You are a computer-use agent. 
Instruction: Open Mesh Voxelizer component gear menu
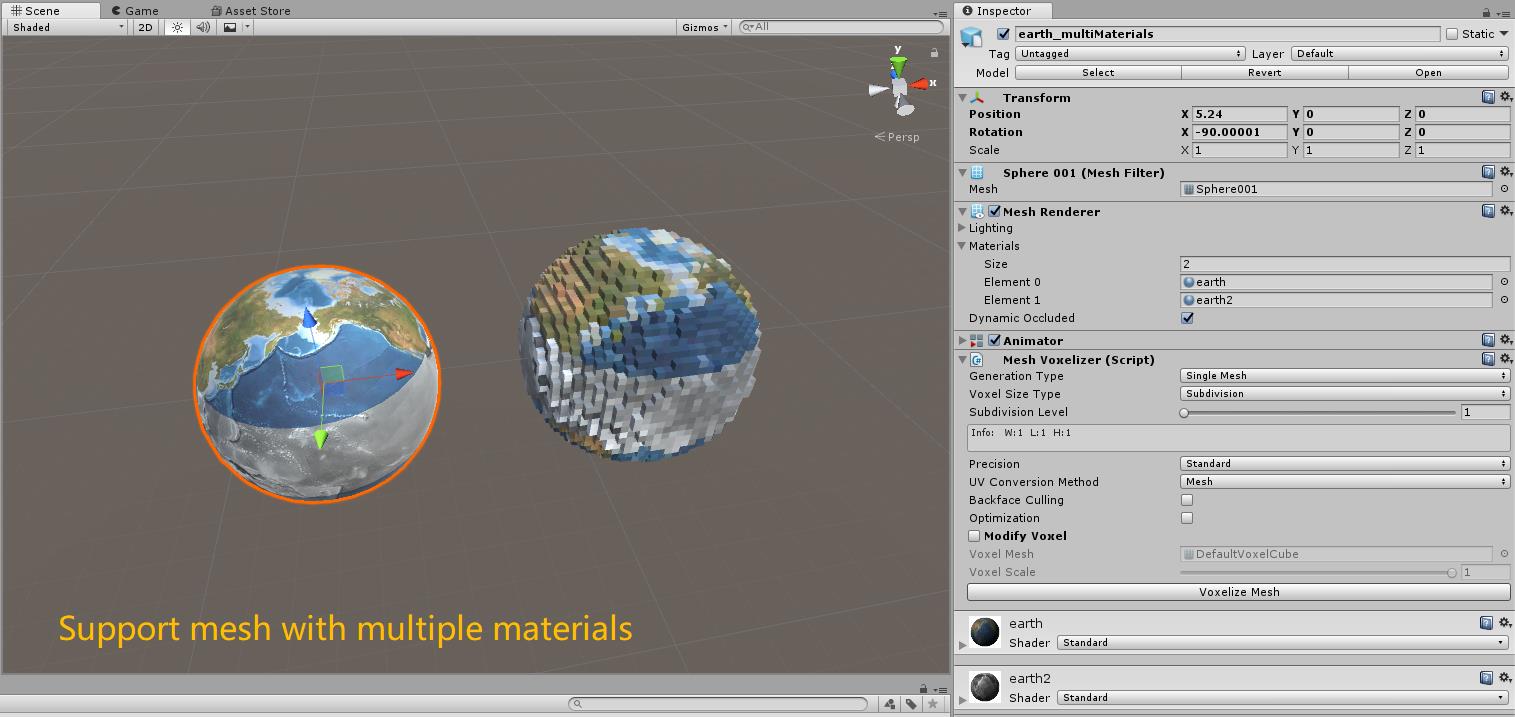point(1505,359)
